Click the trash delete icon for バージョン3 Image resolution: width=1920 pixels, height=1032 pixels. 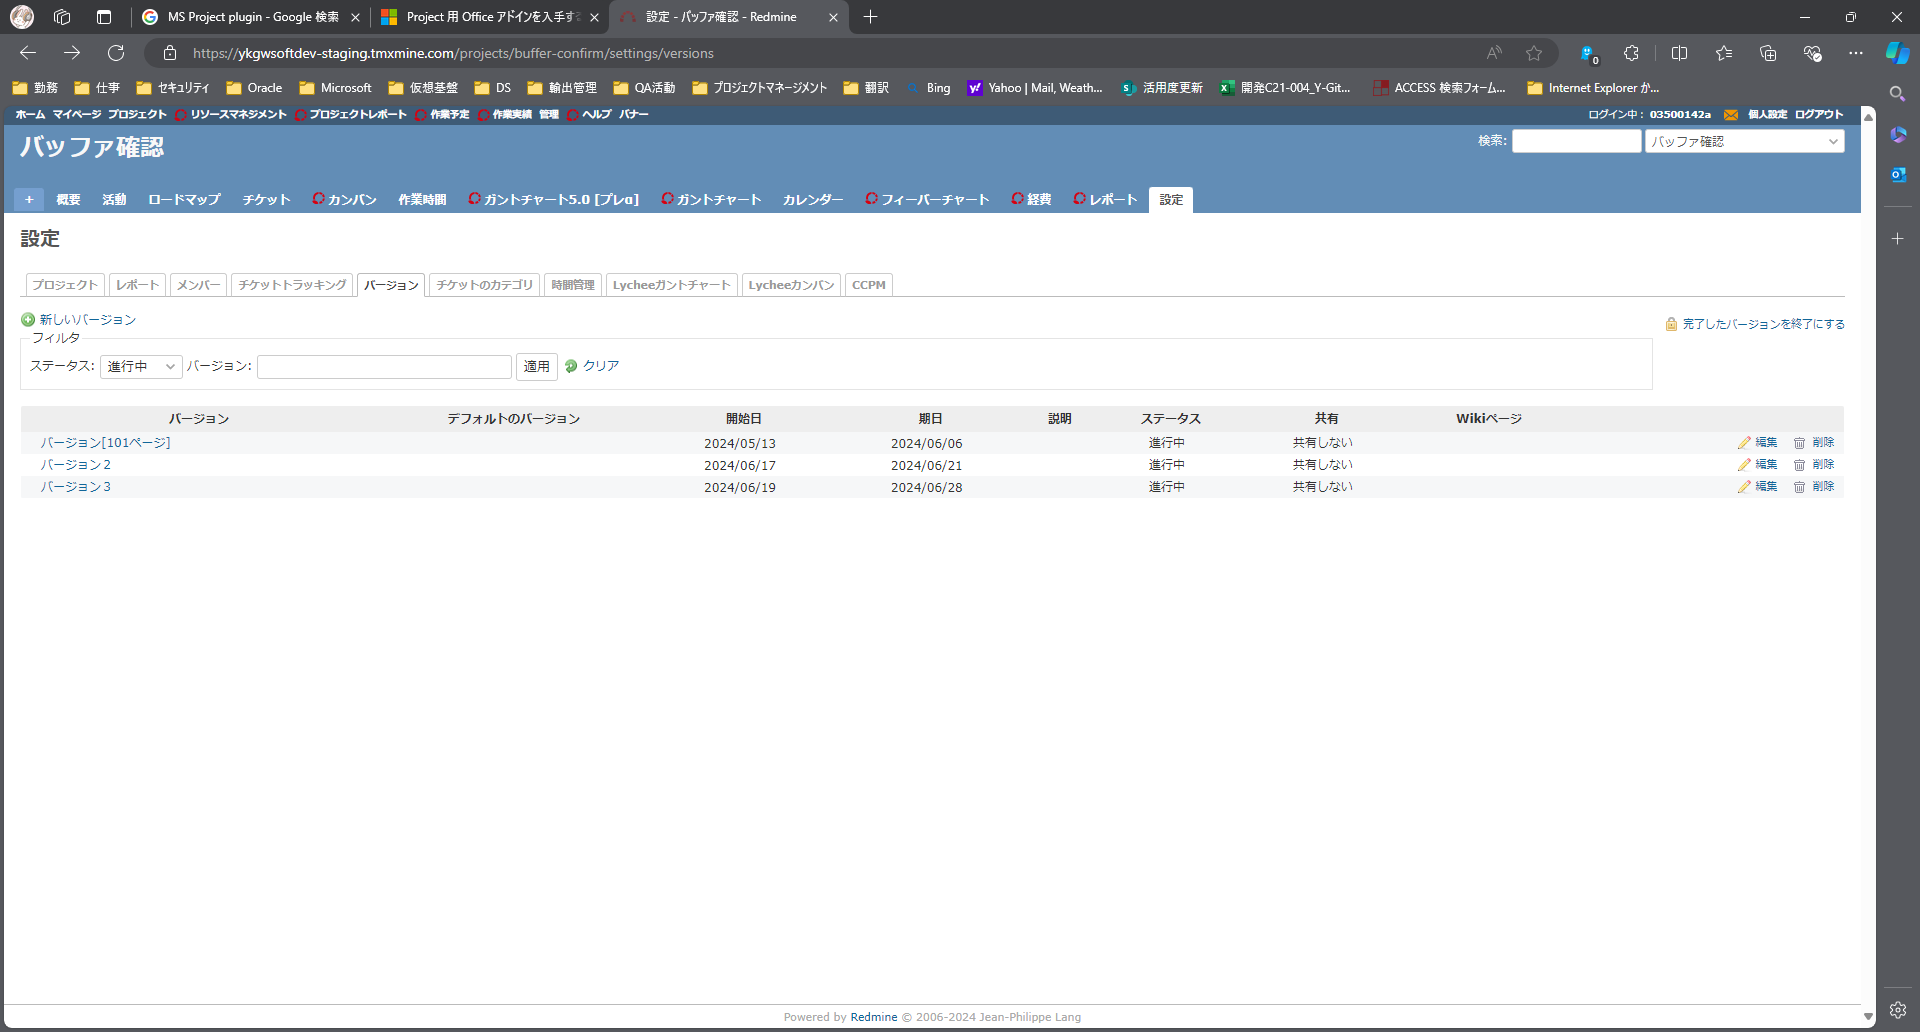(x=1799, y=487)
